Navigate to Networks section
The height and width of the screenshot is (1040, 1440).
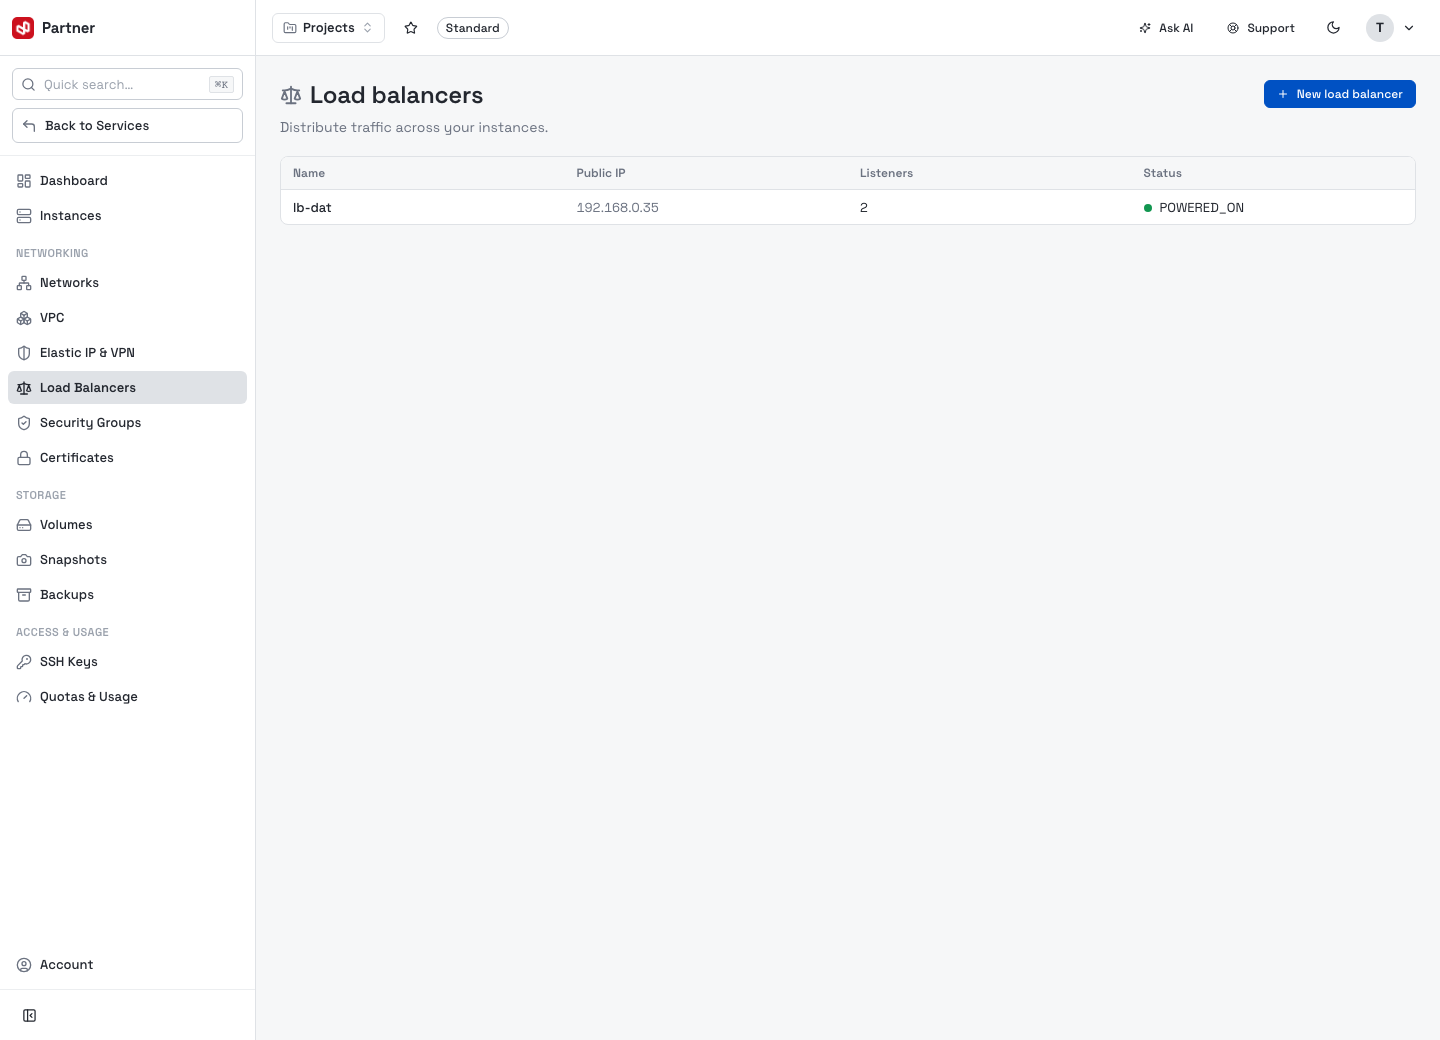127,283
